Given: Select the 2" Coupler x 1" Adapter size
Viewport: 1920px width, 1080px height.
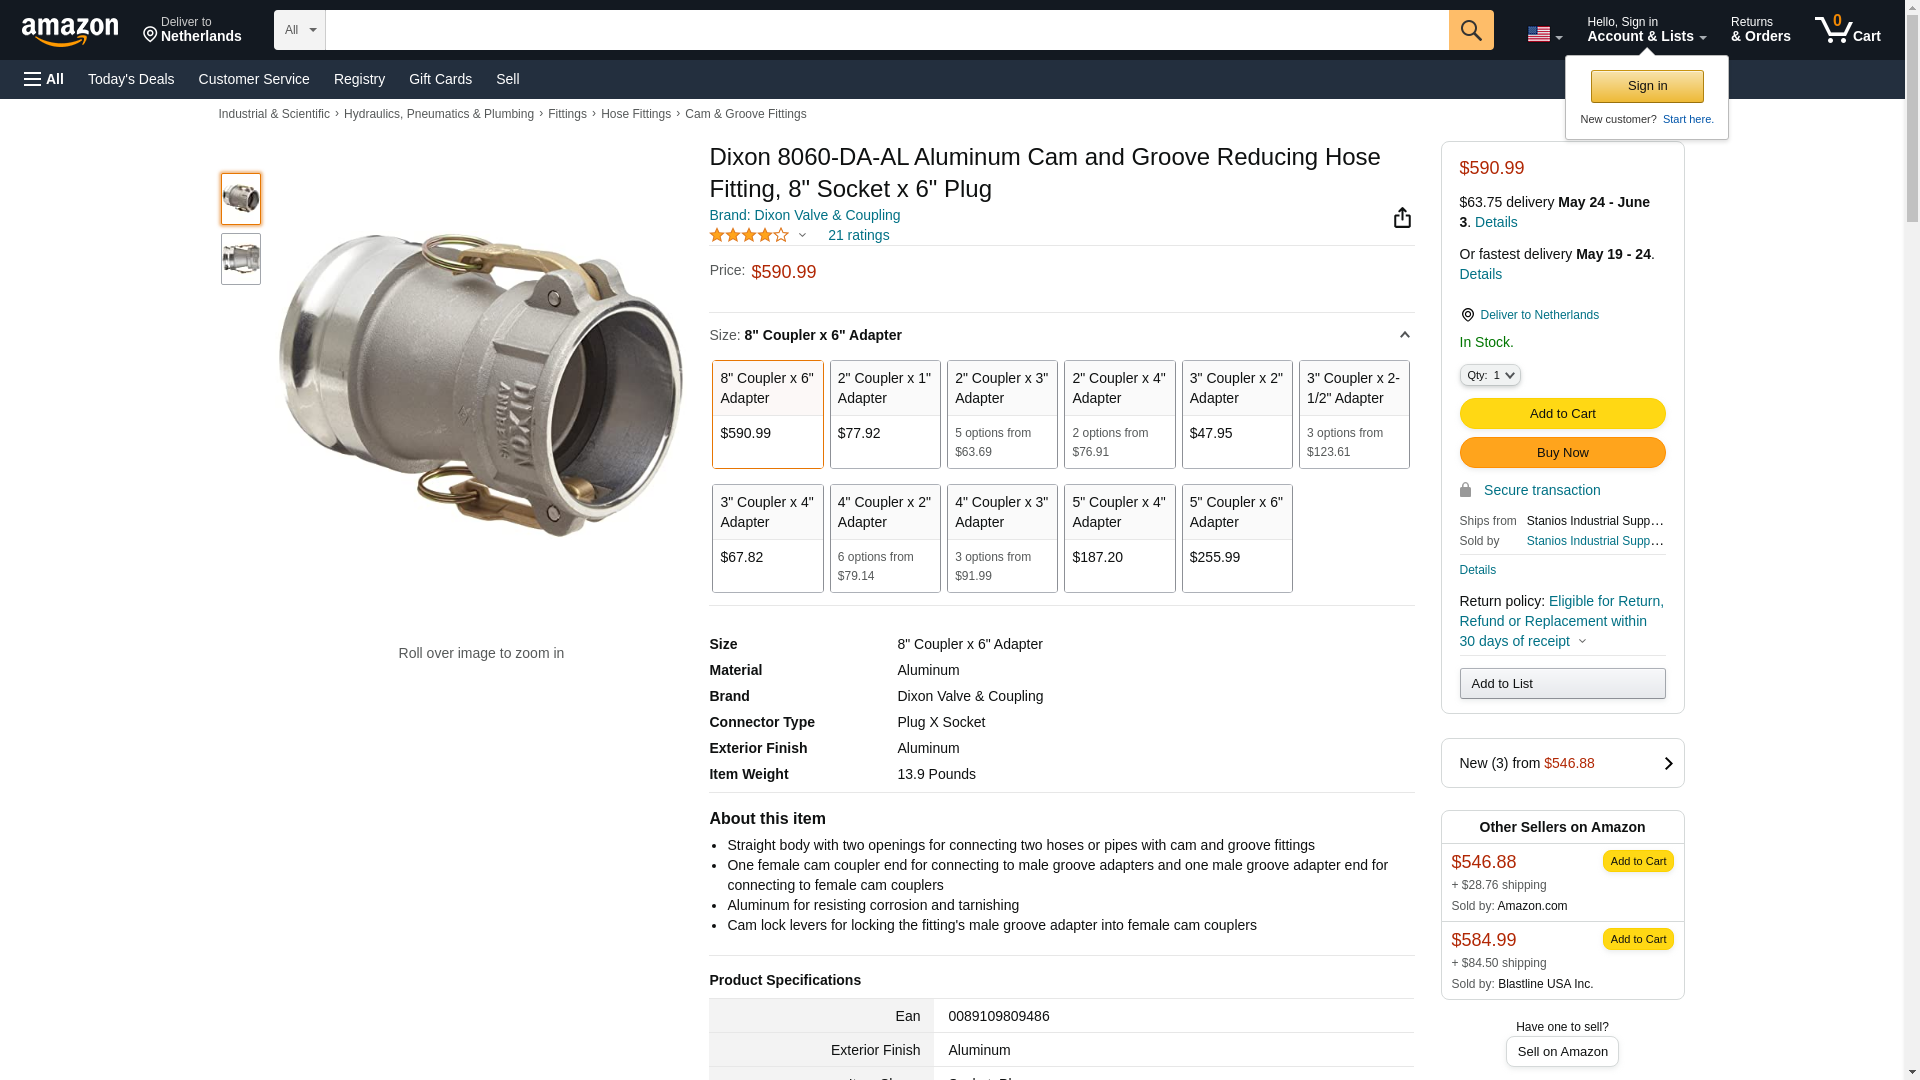Looking at the screenshot, I should pos(885,414).
